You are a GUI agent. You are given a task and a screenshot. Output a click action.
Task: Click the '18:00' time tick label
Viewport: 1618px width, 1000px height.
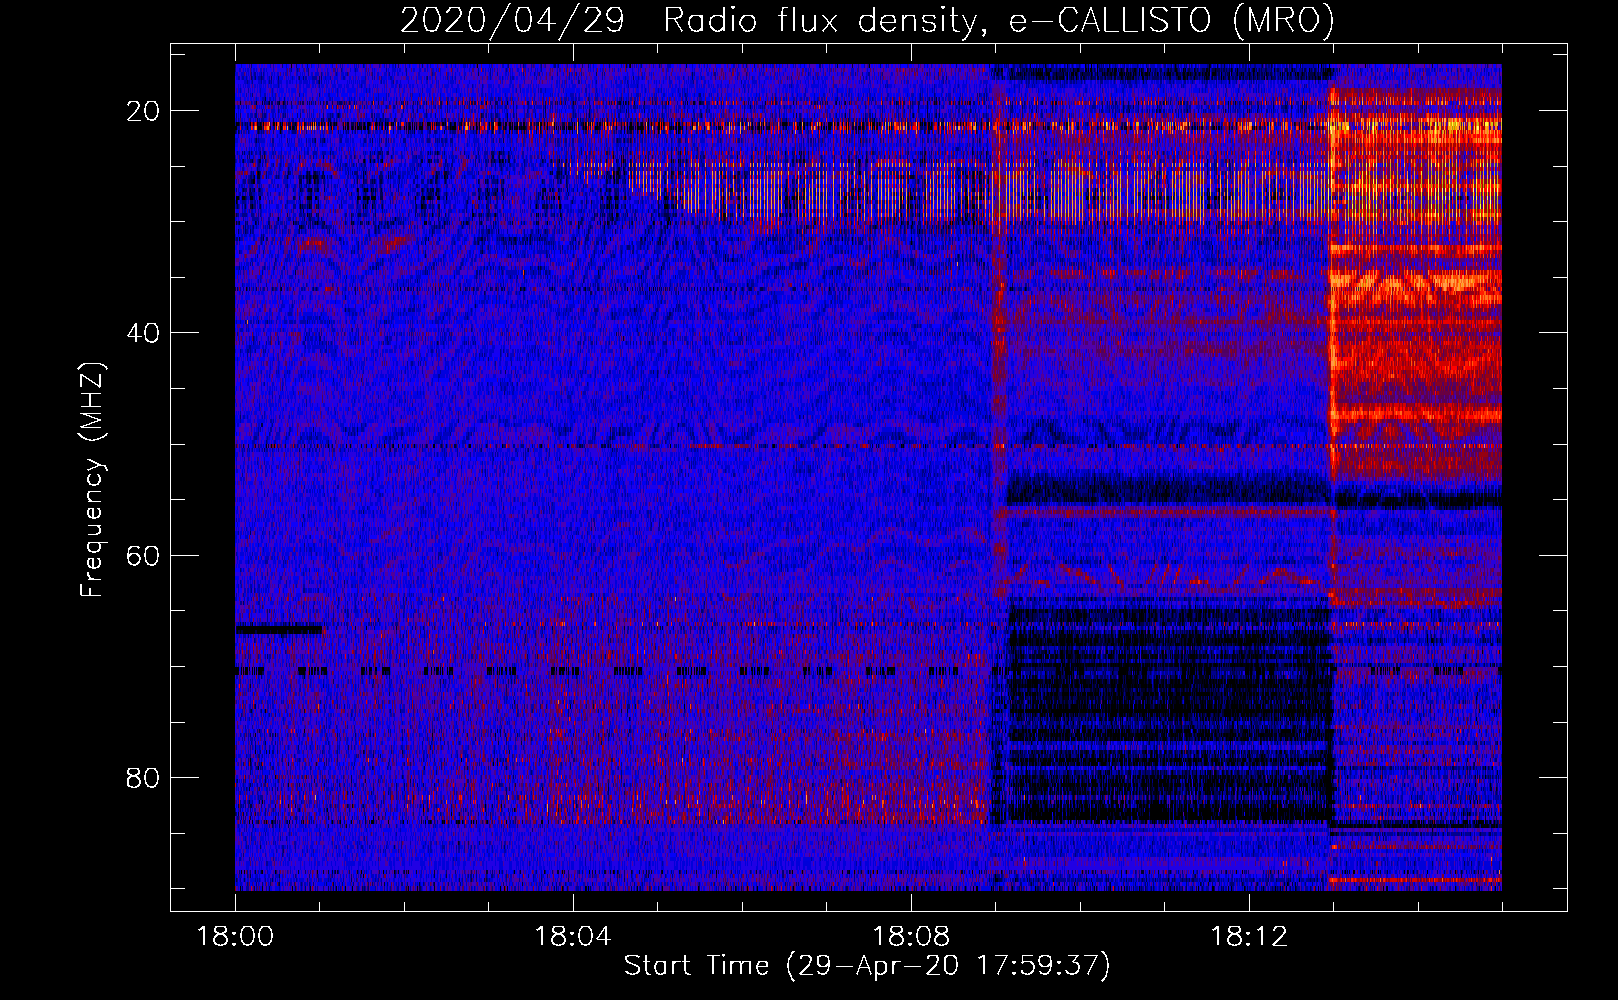(x=235, y=937)
